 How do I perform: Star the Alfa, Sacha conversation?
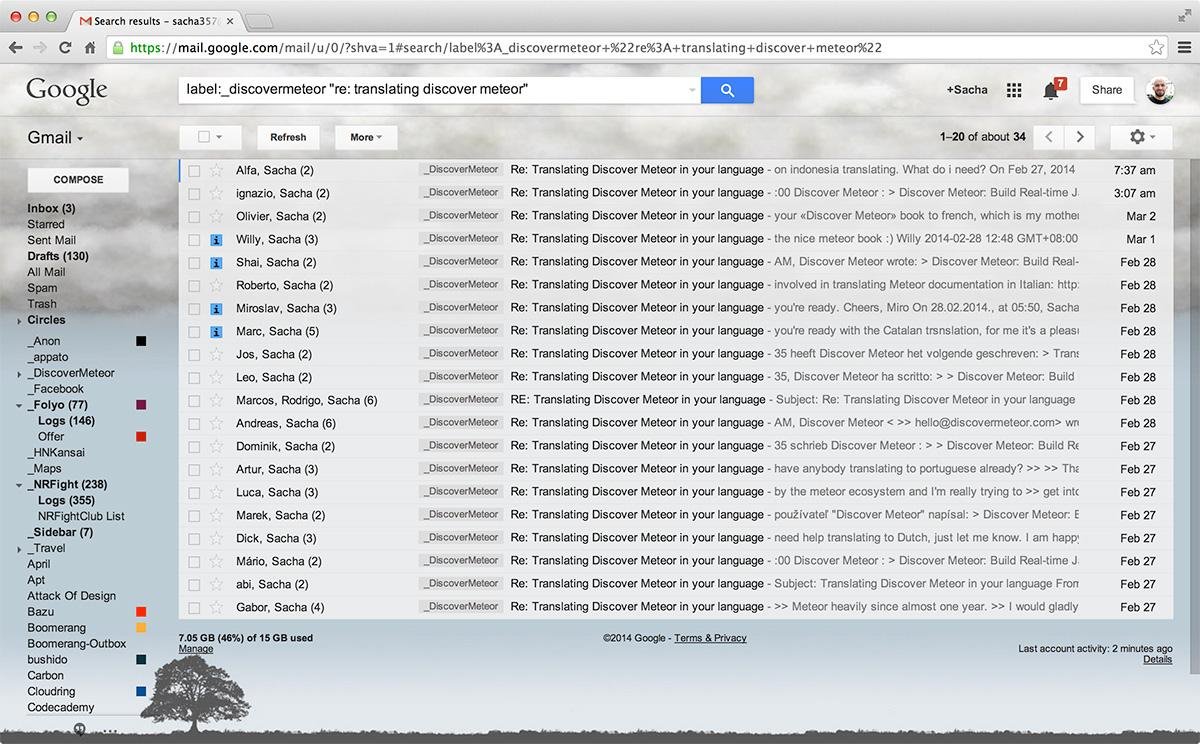[x=216, y=170]
